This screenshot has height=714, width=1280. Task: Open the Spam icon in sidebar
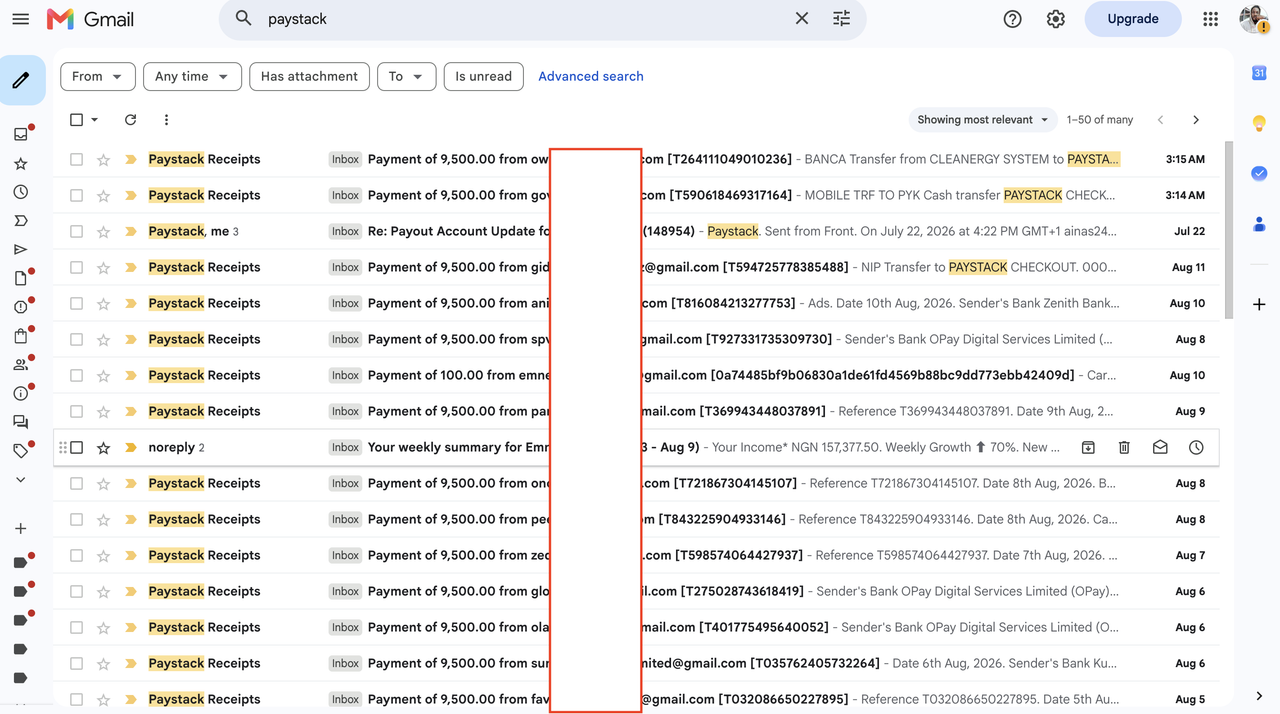tap(21, 308)
